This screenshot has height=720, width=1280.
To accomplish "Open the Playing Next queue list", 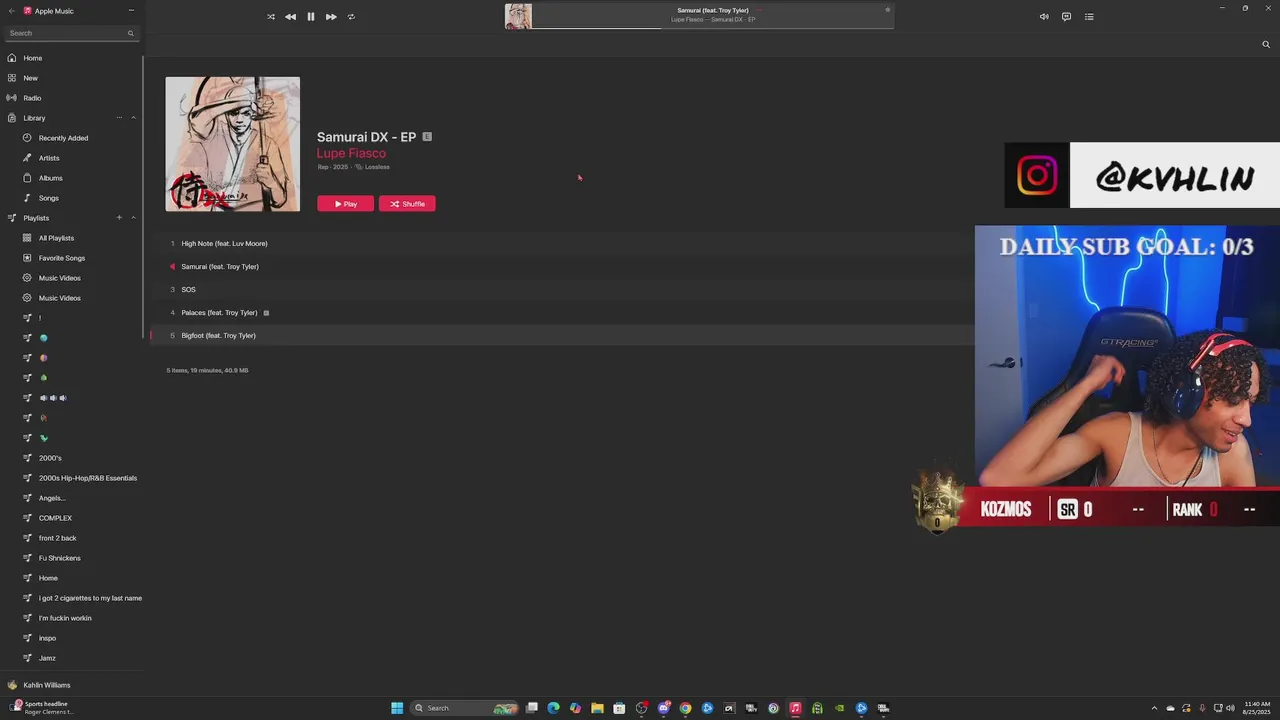I will 1089,17.
